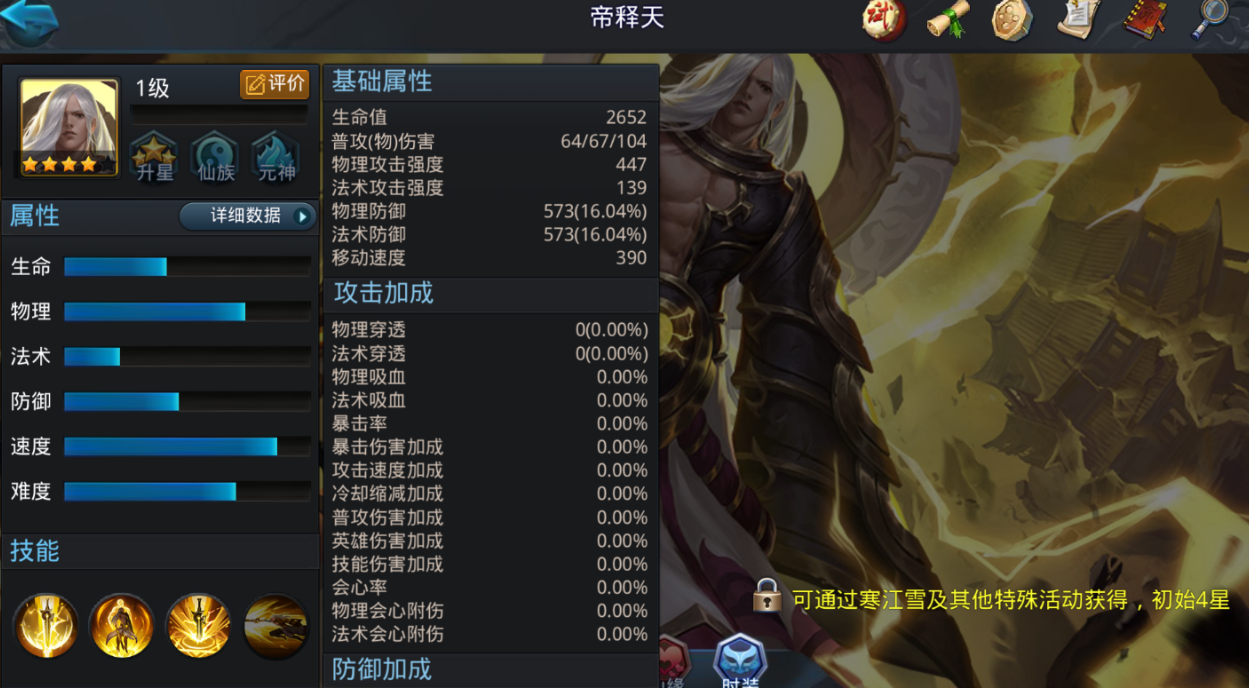
Task: View the third sword burst skill
Action: (198, 626)
